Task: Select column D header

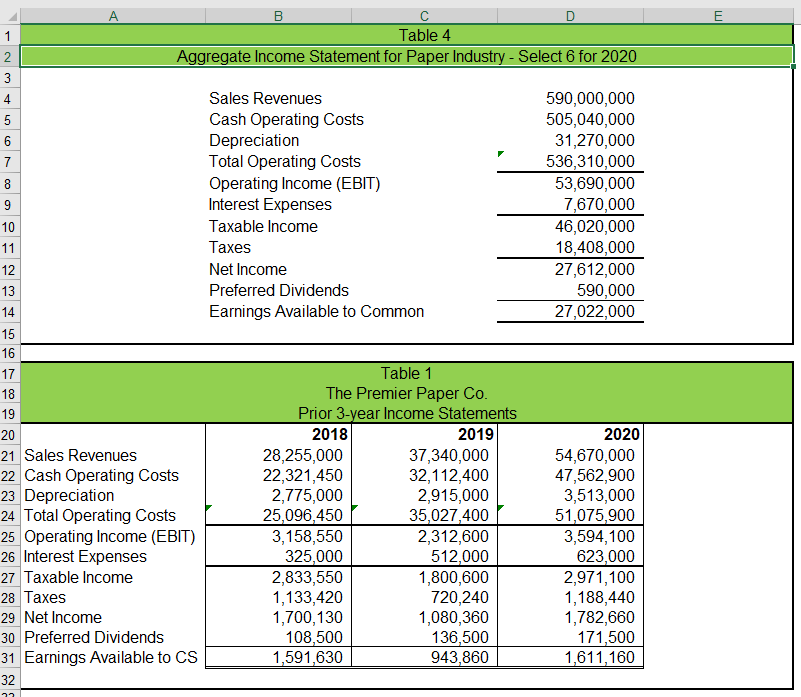Action: coord(570,15)
